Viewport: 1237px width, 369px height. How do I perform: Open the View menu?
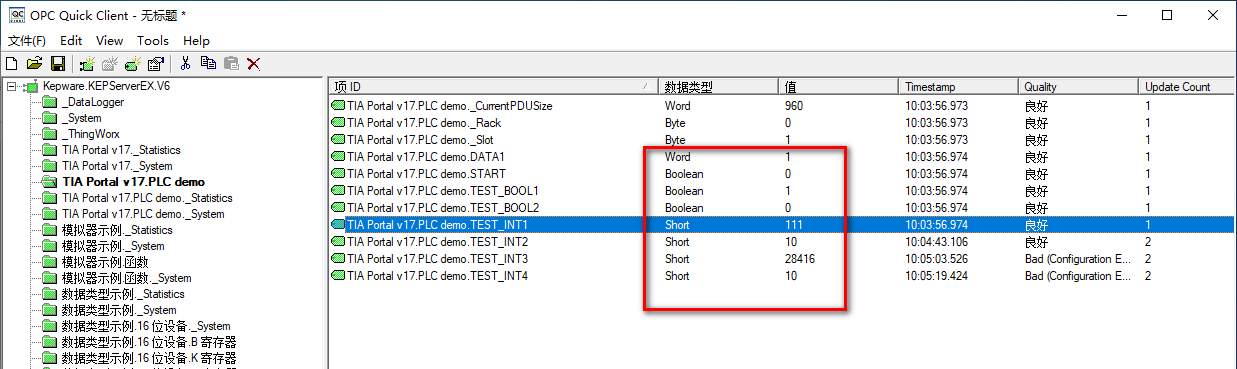tap(109, 41)
